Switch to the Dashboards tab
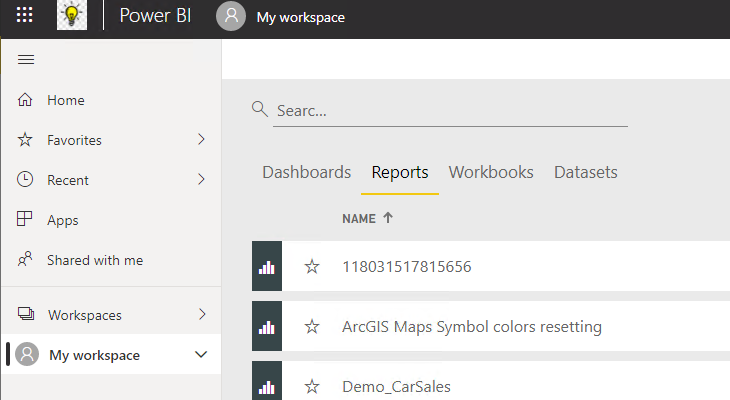The height and width of the screenshot is (400, 730). pyautogui.click(x=307, y=172)
